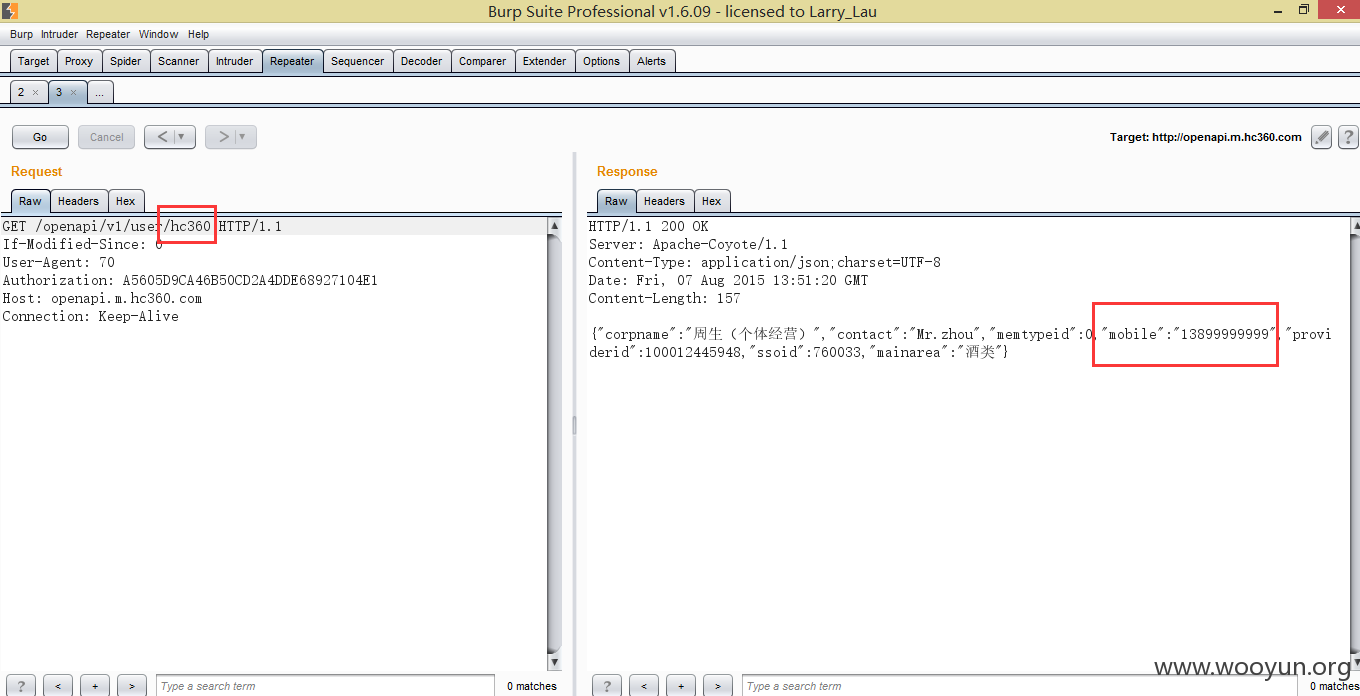1360x696 pixels.
Task: Click the response search help question button
Action: coord(607,686)
